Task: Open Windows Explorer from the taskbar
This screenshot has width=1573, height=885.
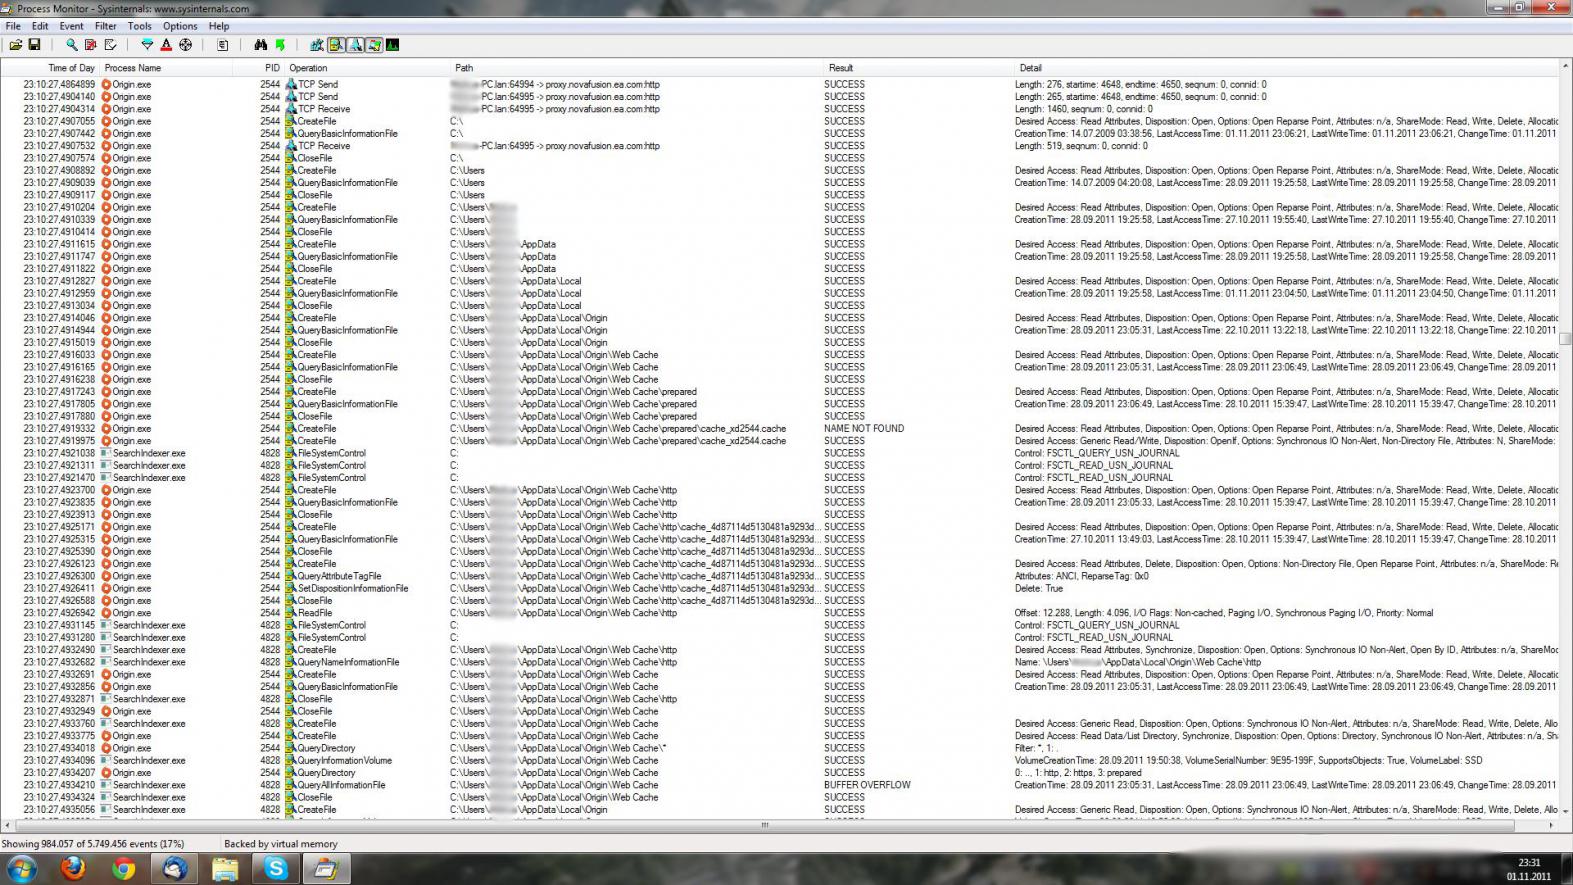Action: click(x=225, y=869)
